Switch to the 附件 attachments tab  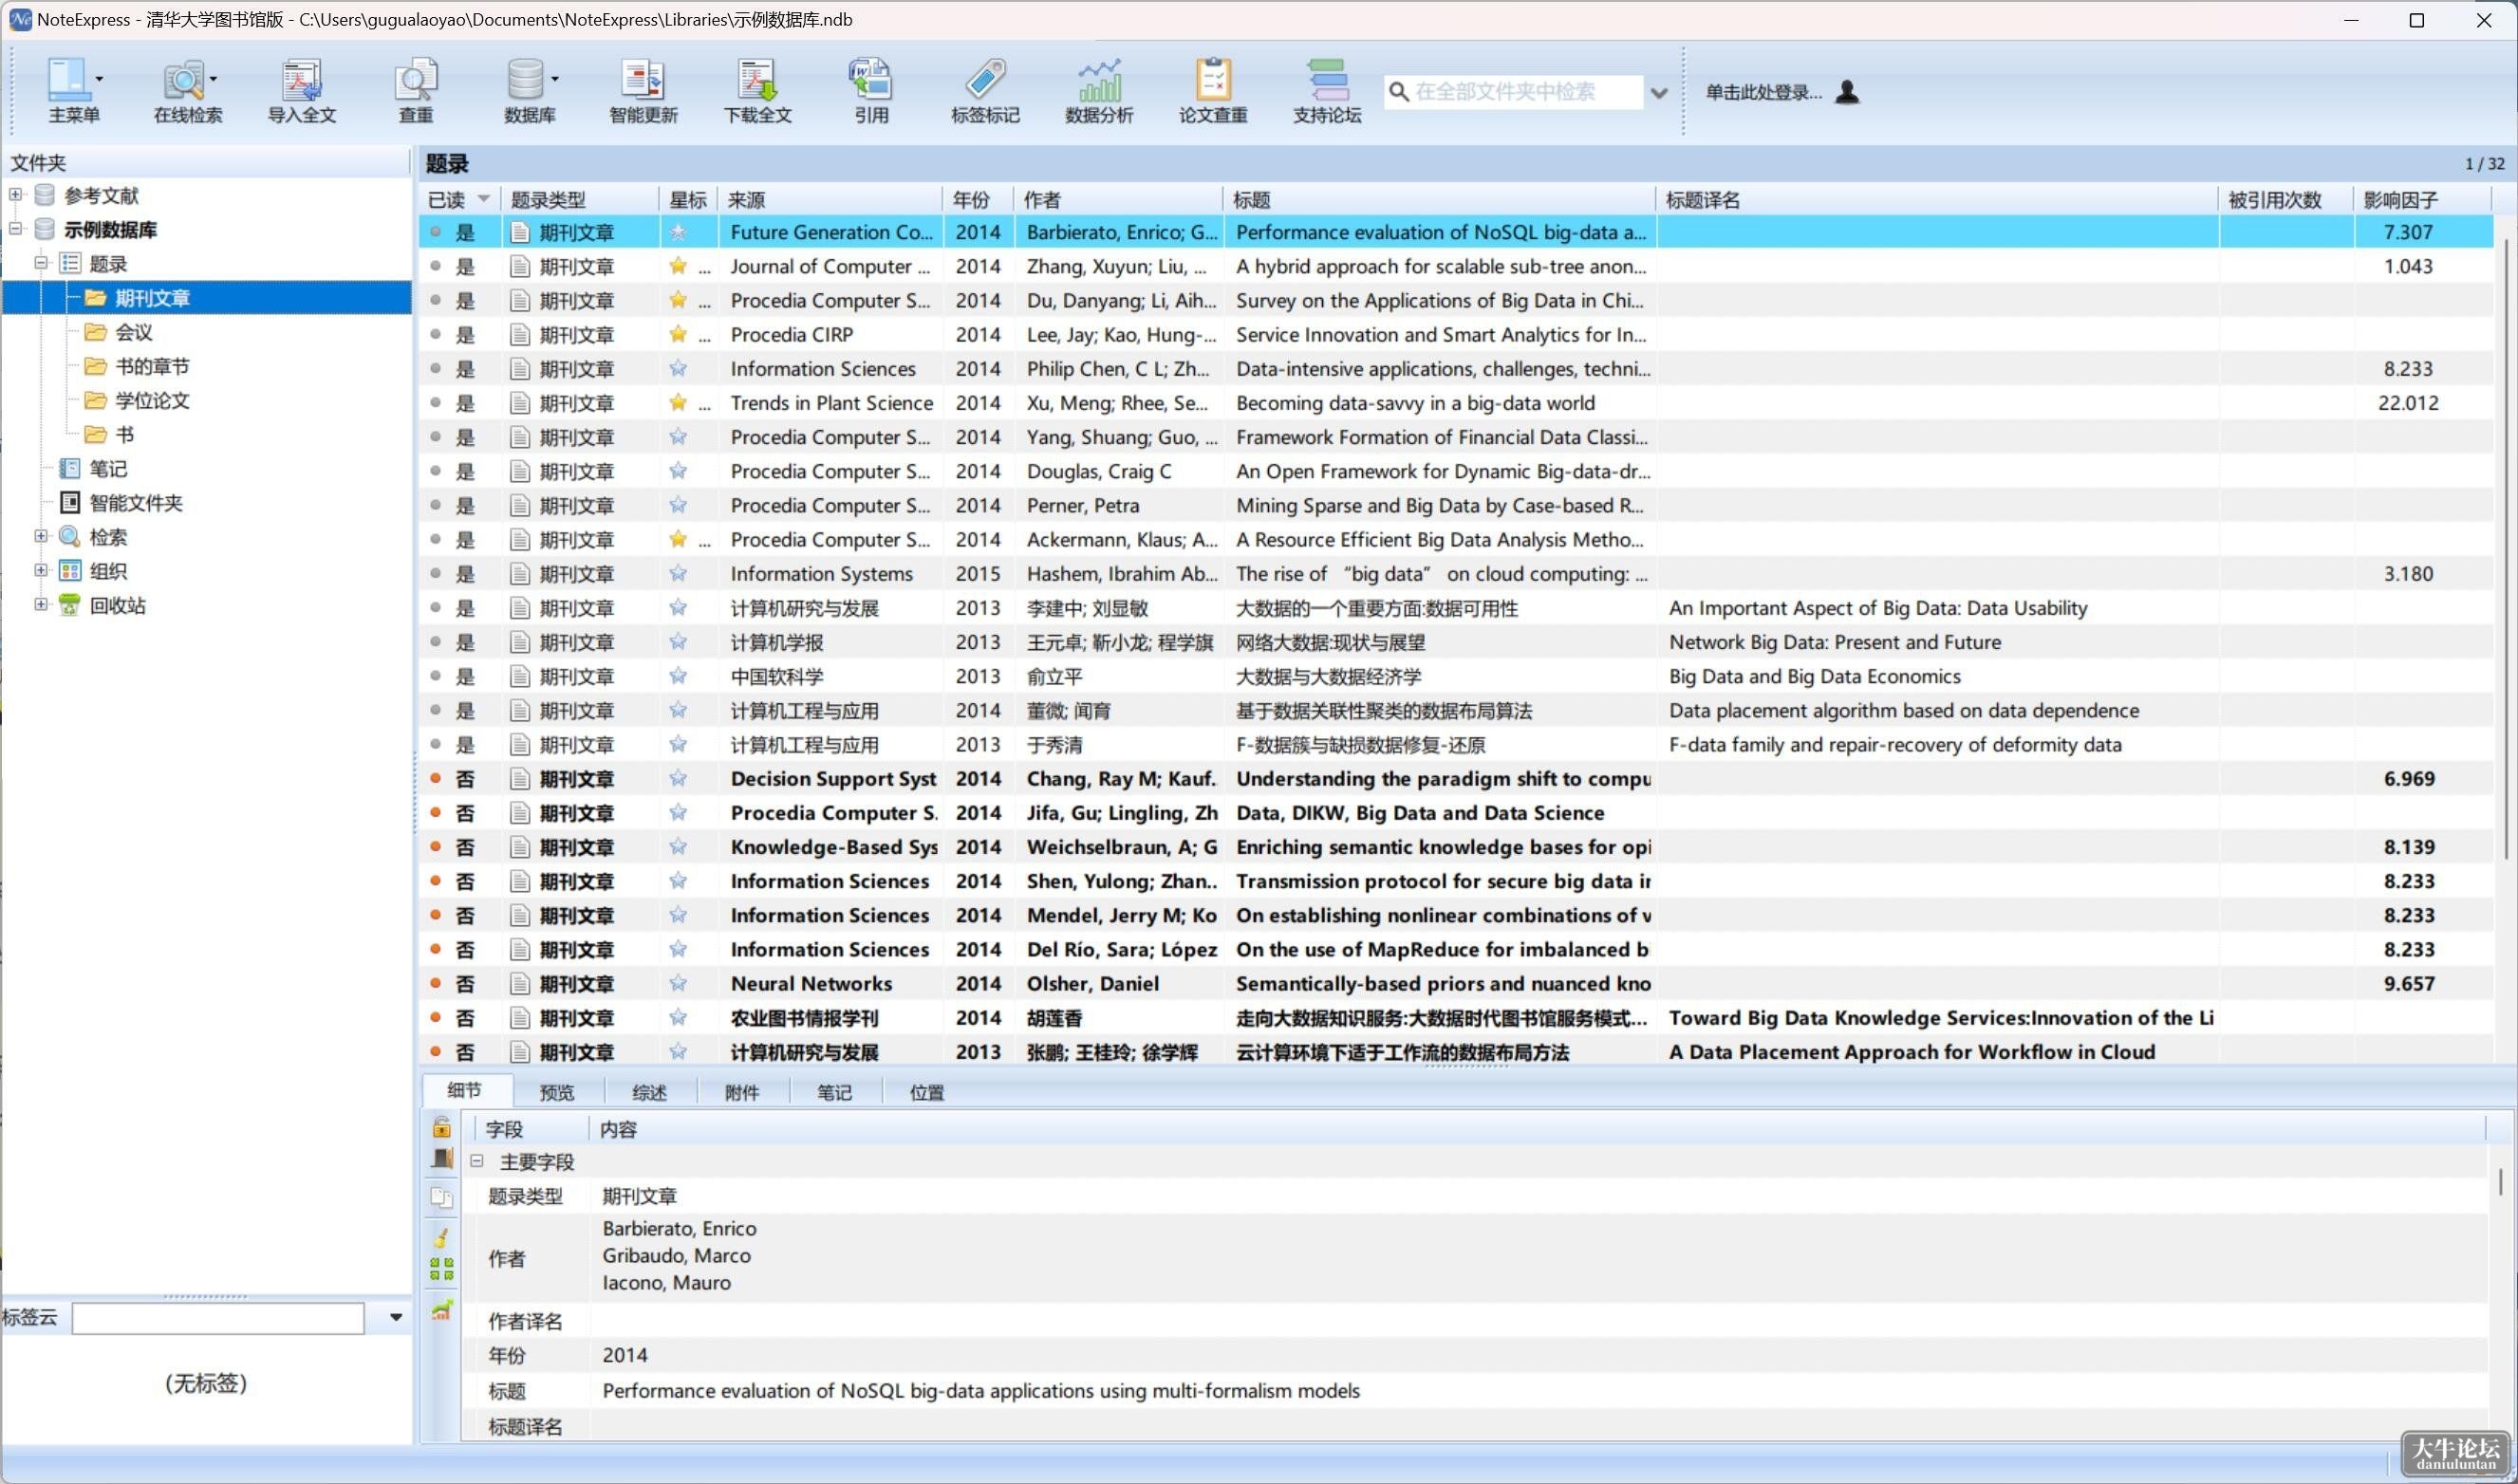click(742, 1092)
